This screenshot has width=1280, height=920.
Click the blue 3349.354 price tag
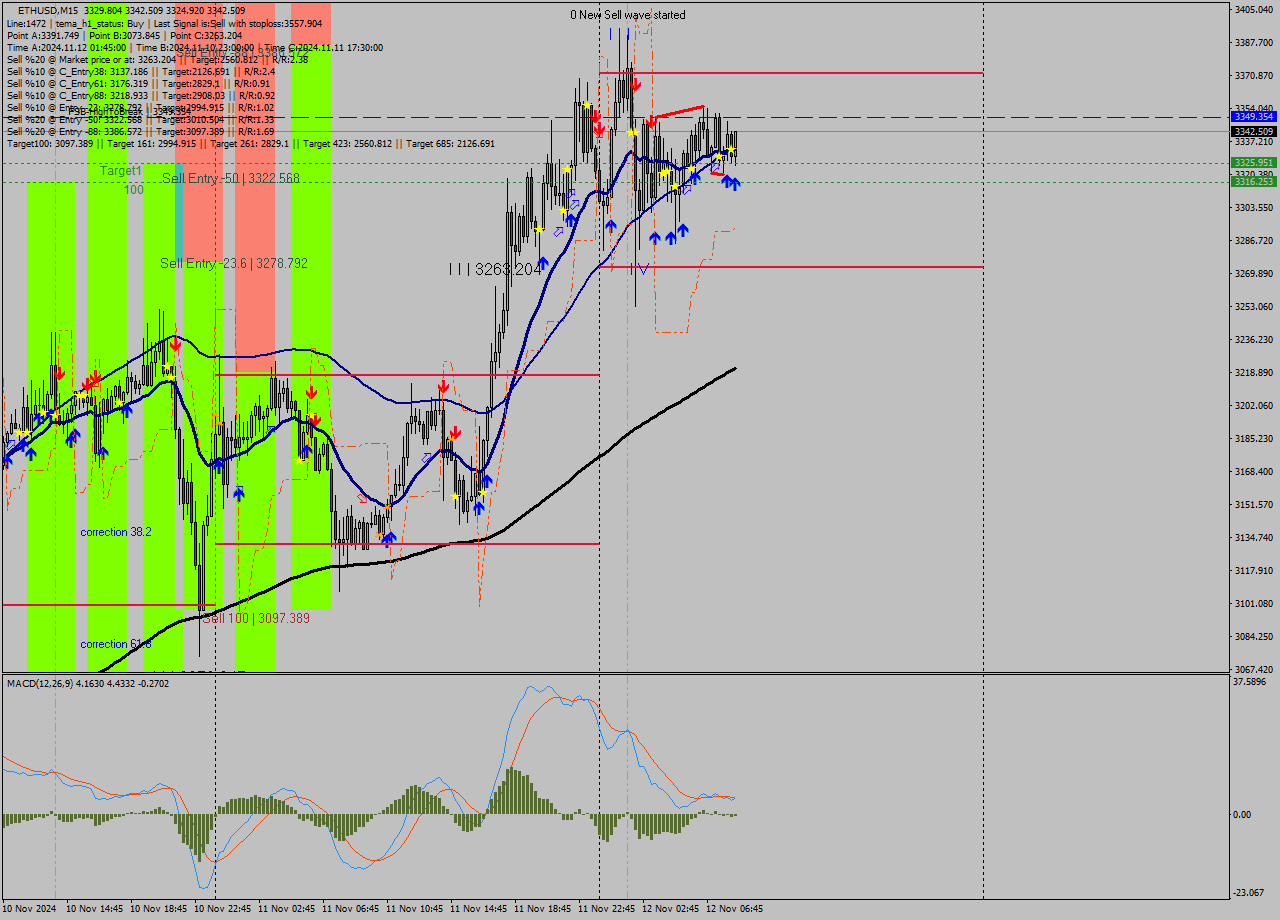[1253, 117]
